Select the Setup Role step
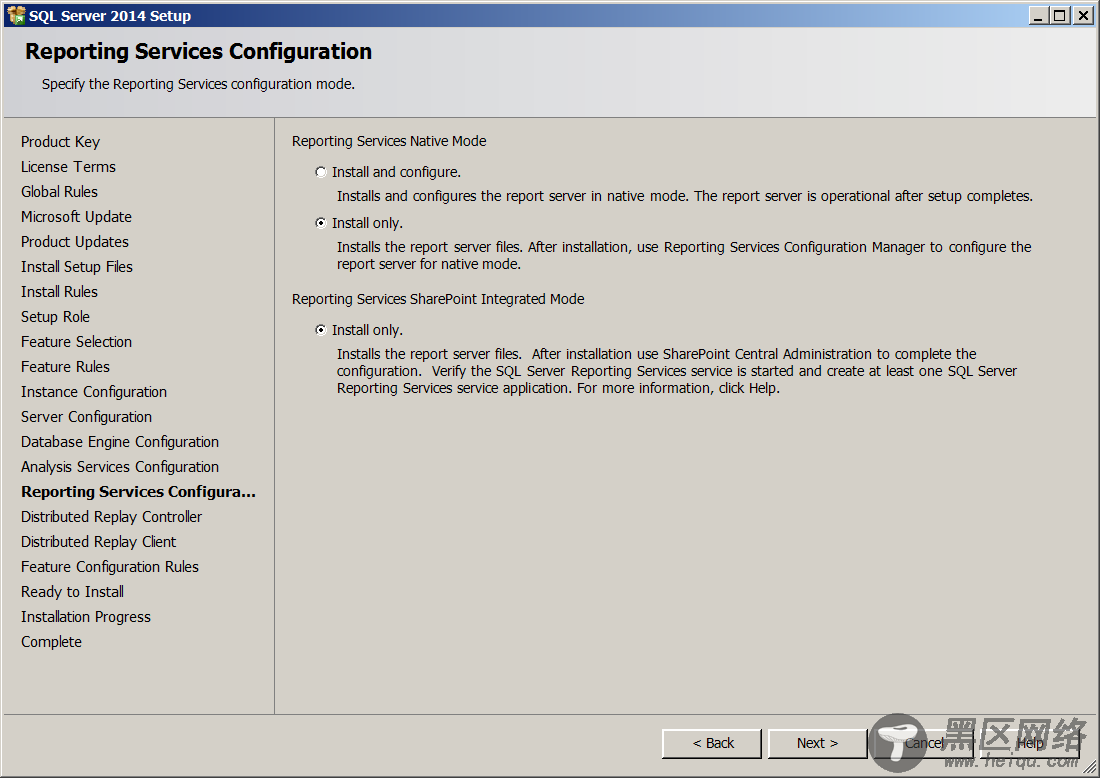The image size is (1100, 778). point(55,317)
